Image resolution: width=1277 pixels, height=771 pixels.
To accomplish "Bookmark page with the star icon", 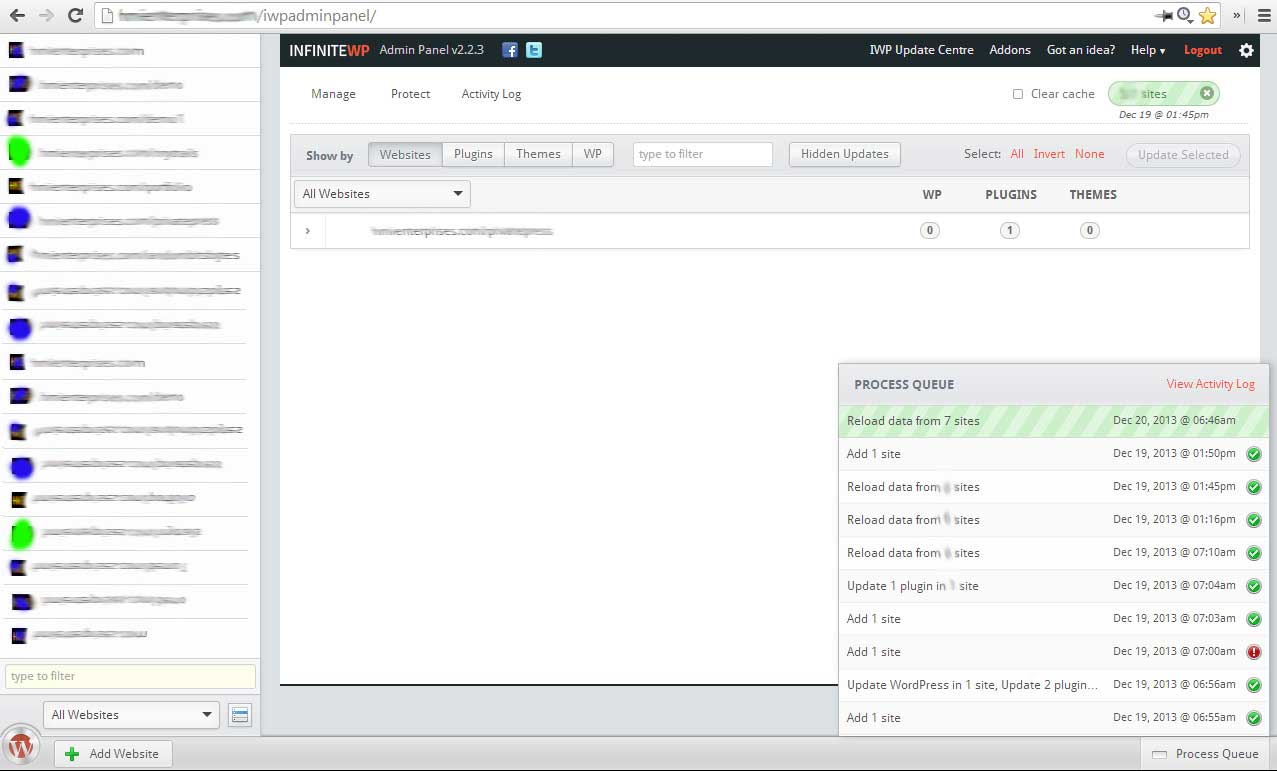I will point(1207,15).
